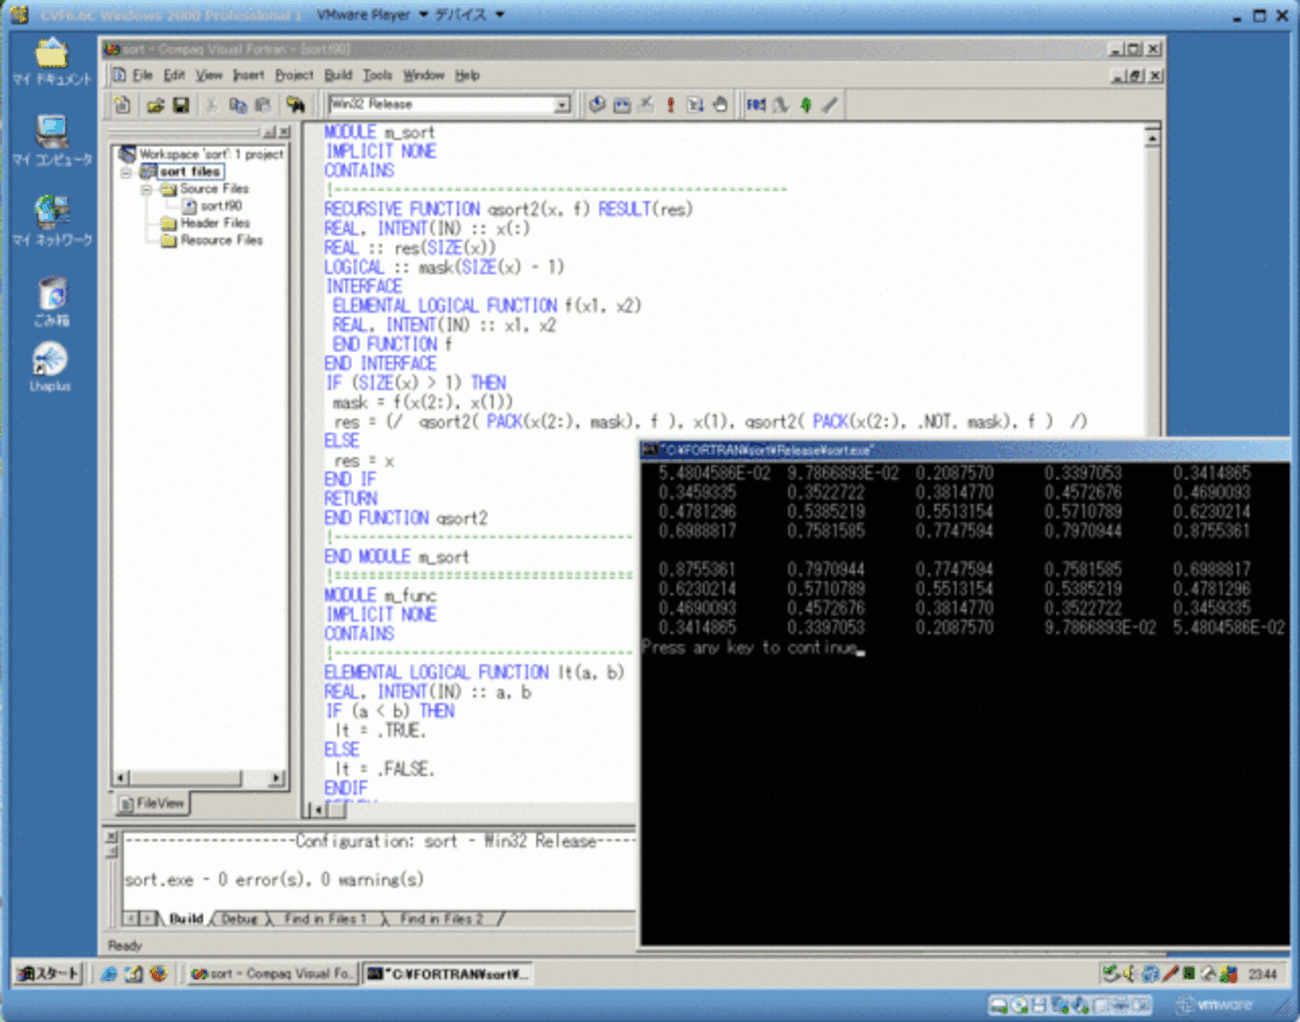The height and width of the screenshot is (1022, 1300).
Task: Click the console window title bar
Action: (964, 450)
